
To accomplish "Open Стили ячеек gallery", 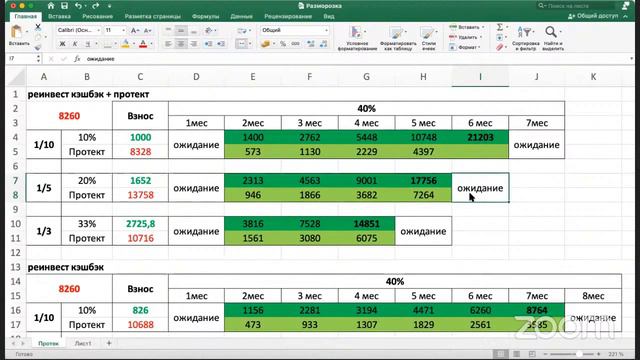I will (x=428, y=38).
